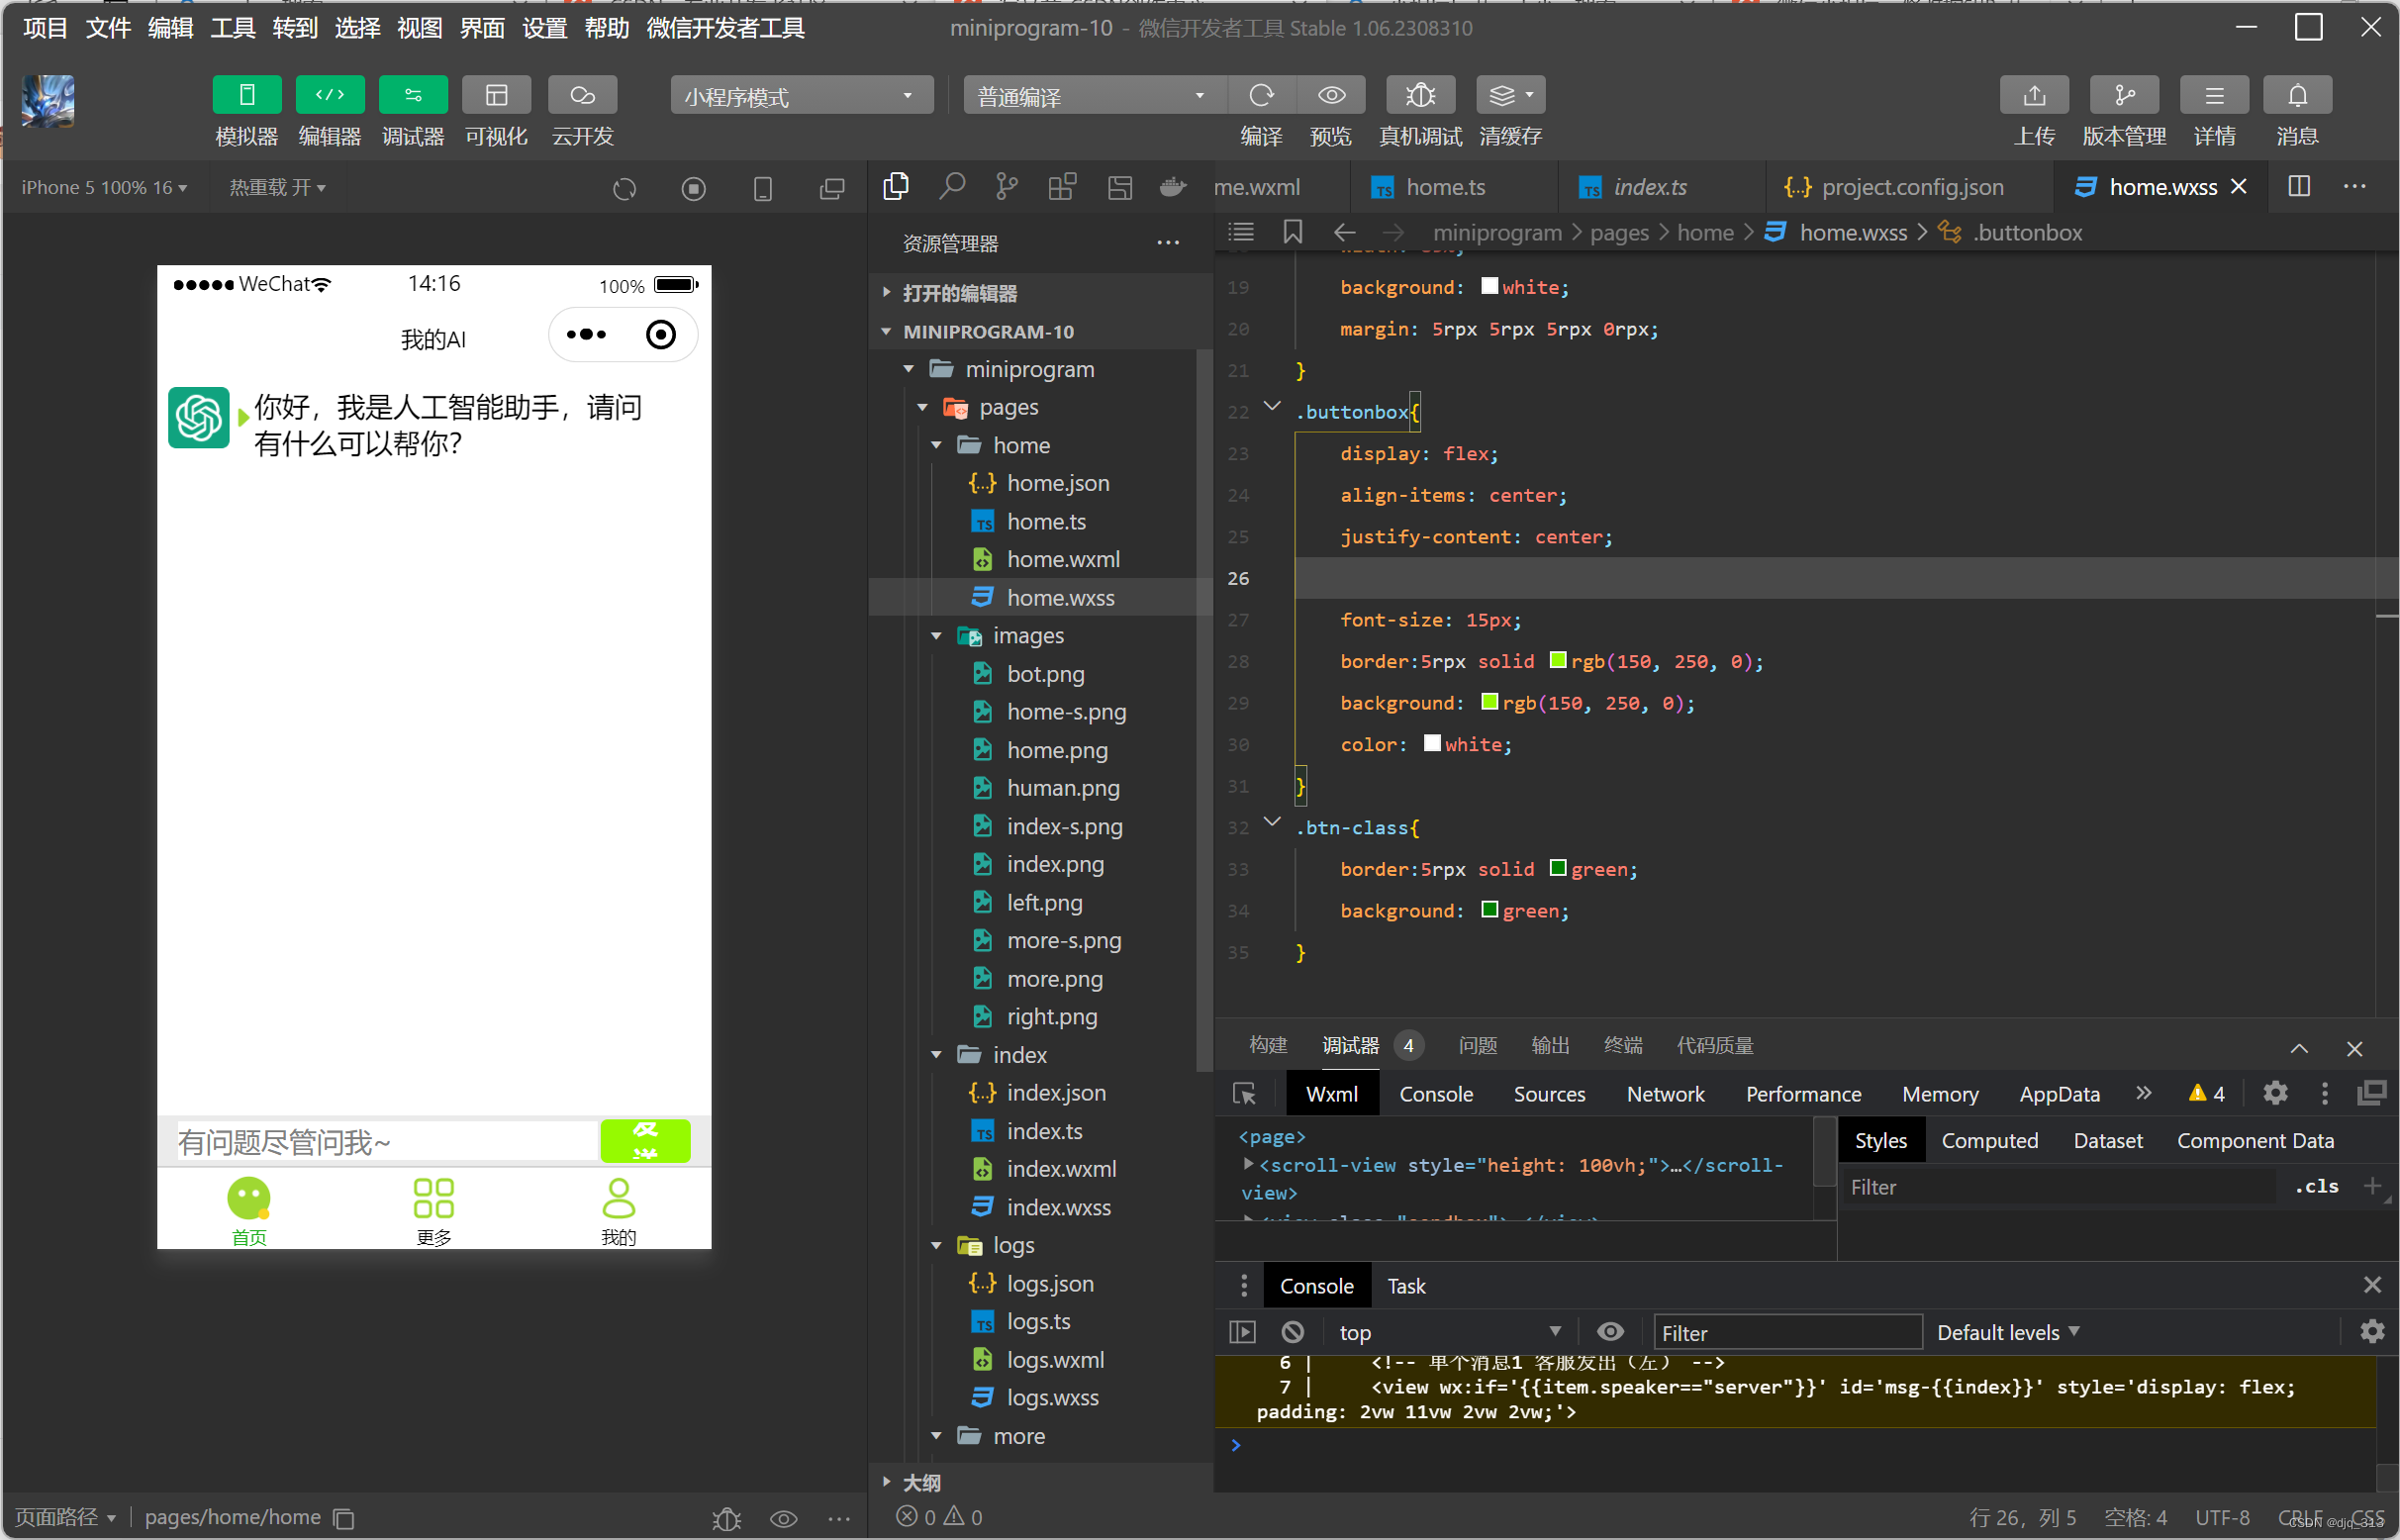Toggle the console live expression eye
This screenshot has width=2400, height=1540.
click(1610, 1332)
